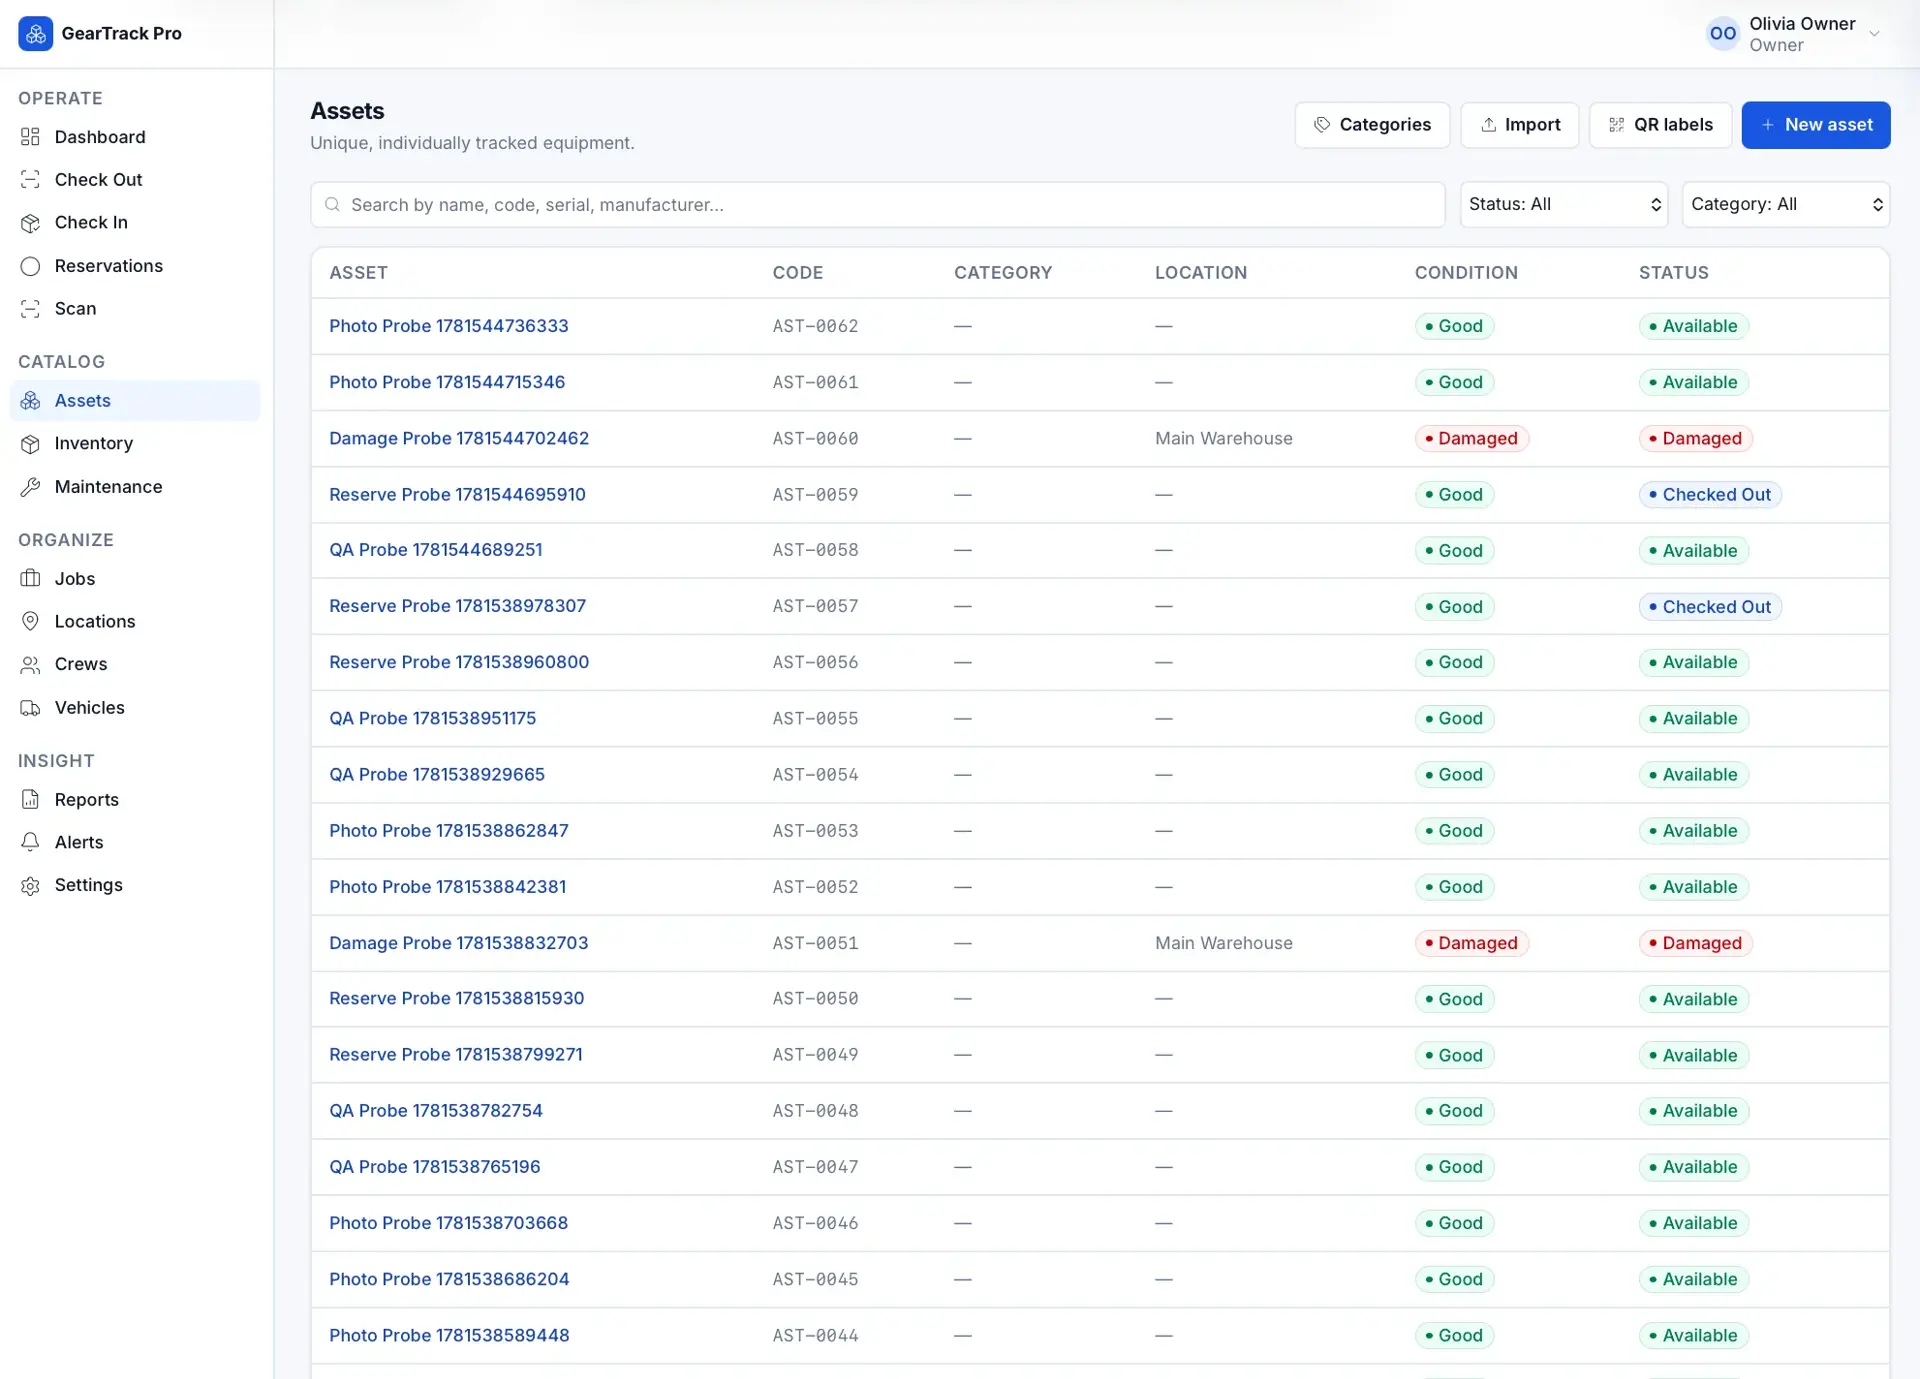
Task: Click the Assets icon in sidebar
Action: [30, 401]
